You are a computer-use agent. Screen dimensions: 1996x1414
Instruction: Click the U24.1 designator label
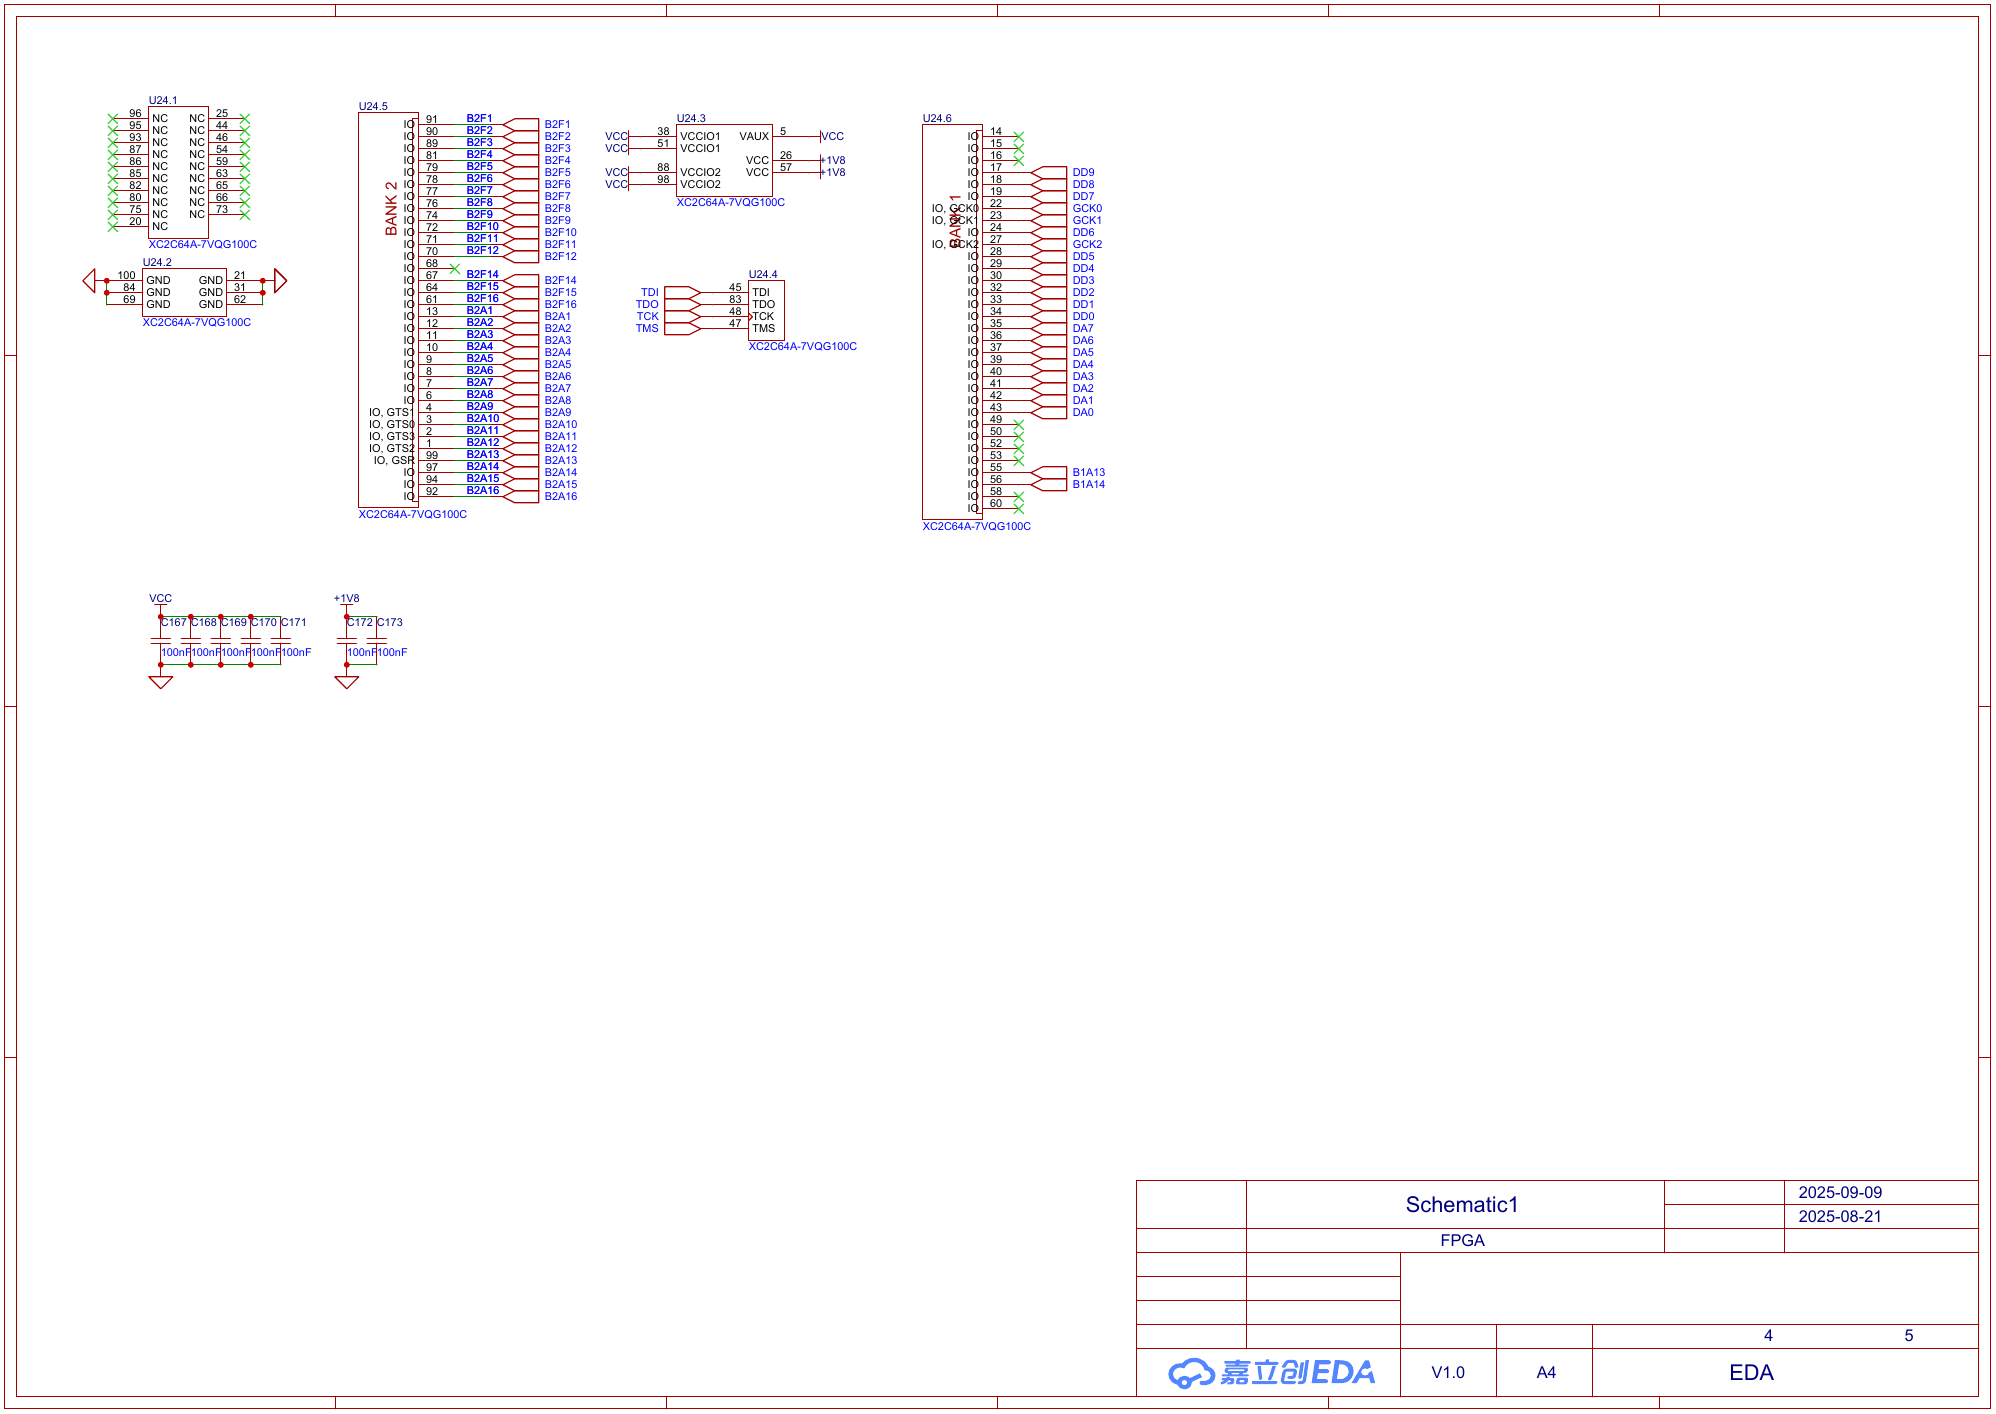(x=163, y=101)
